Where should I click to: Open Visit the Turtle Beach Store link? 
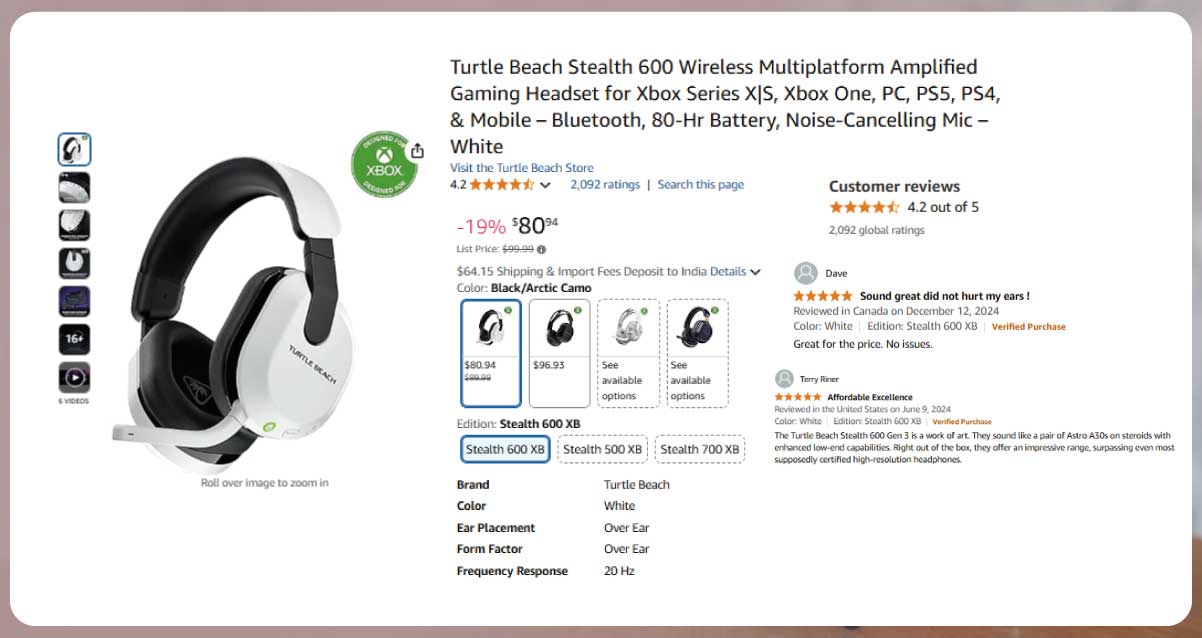coord(521,168)
